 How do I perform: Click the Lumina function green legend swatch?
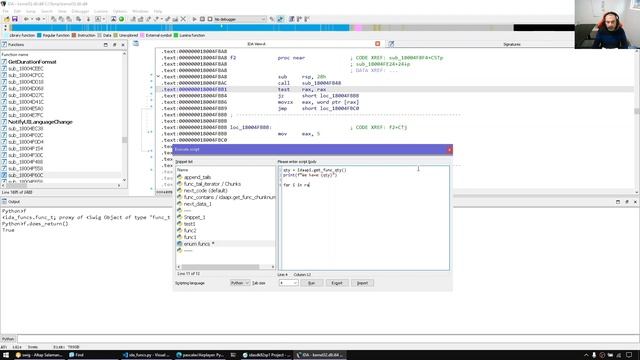tap(176, 36)
